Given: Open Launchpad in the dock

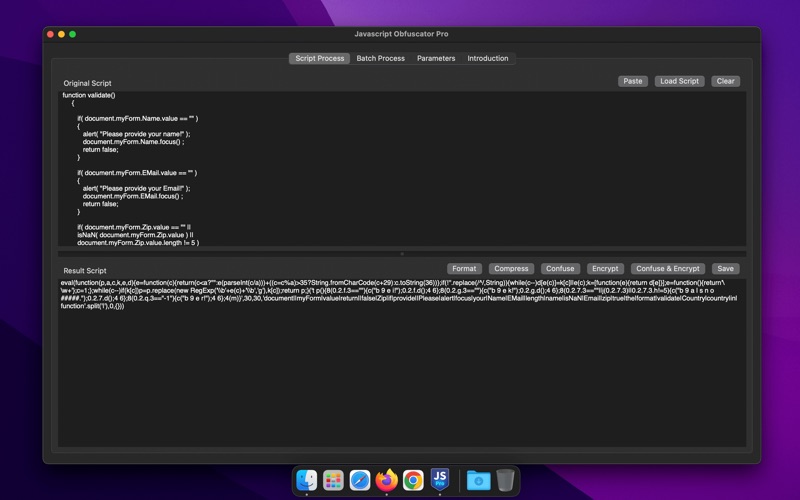Looking at the screenshot, I should click(x=333, y=480).
